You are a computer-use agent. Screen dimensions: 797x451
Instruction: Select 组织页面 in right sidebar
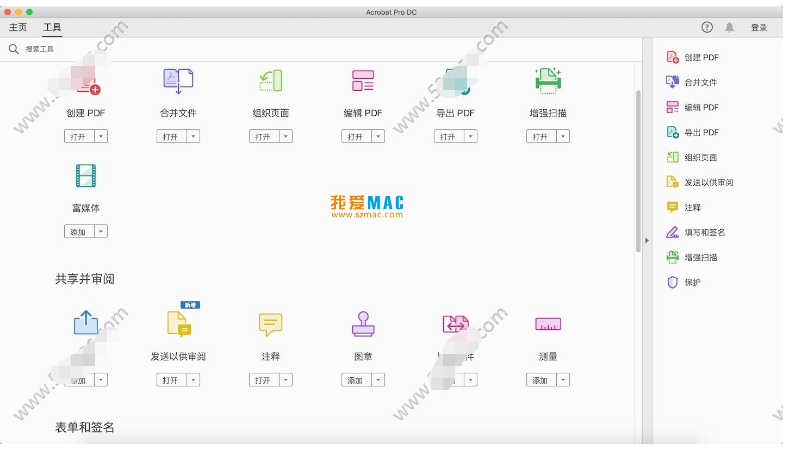click(691, 157)
